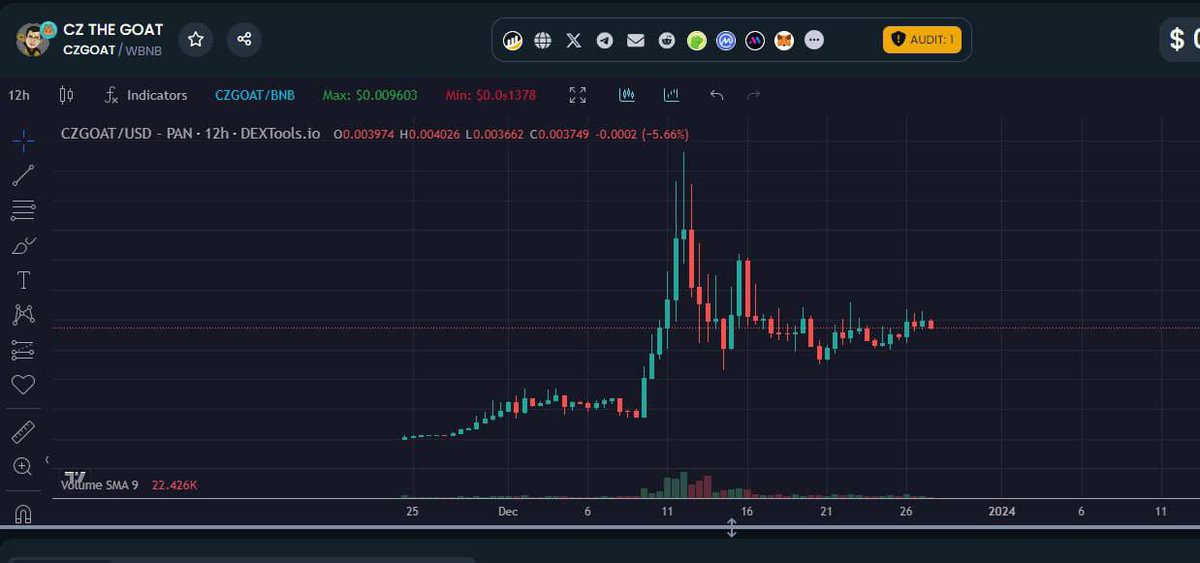Undo the last chart action
Screen dimensions: 1200x563
(716, 95)
